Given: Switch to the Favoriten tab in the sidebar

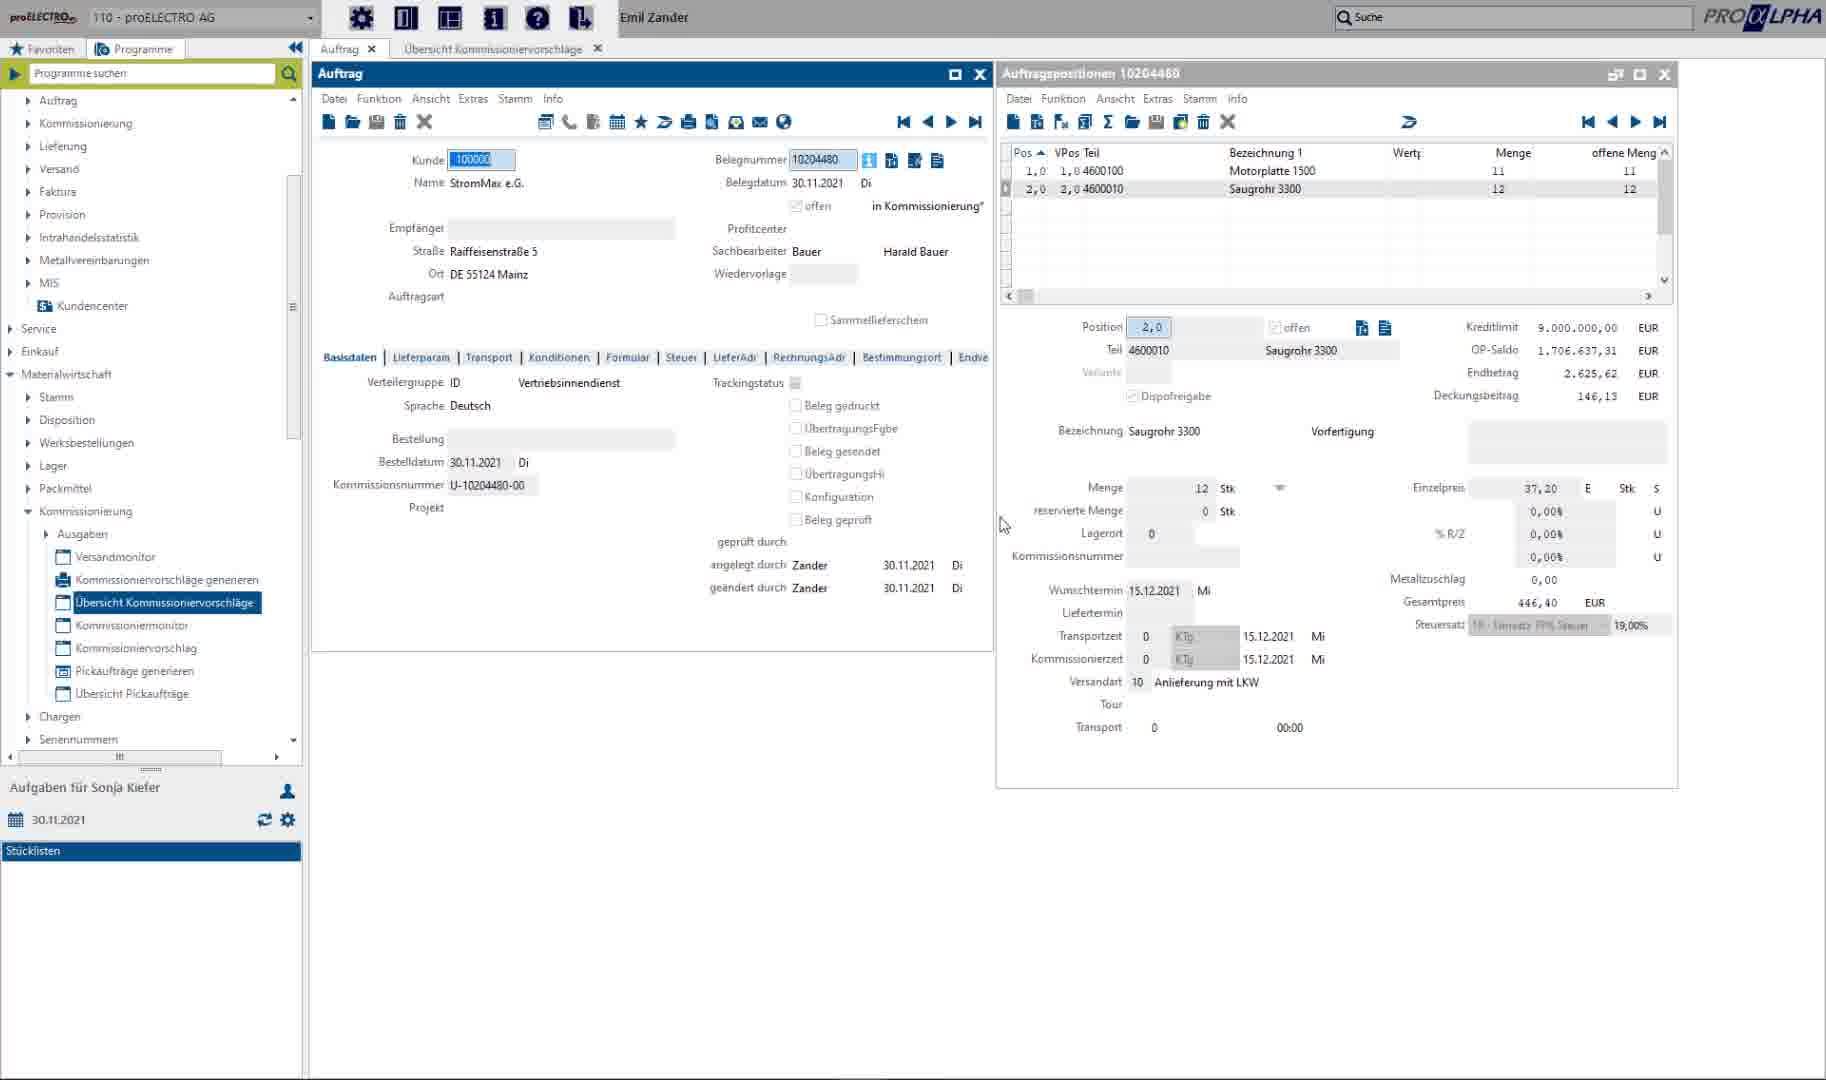Looking at the screenshot, I should pyautogui.click(x=42, y=49).
